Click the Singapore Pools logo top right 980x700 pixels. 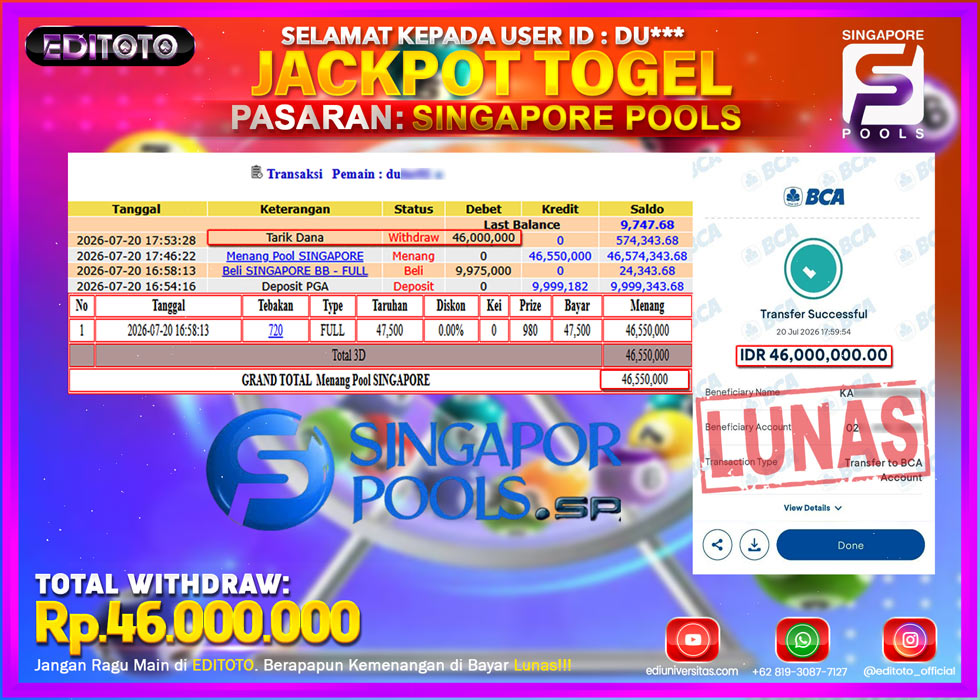click(882, 84)
